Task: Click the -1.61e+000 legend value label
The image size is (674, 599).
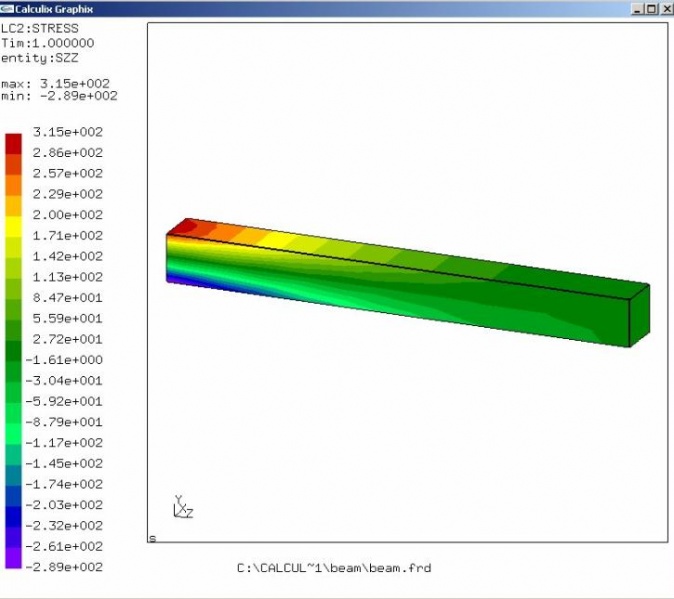Action: click(68, 360)
